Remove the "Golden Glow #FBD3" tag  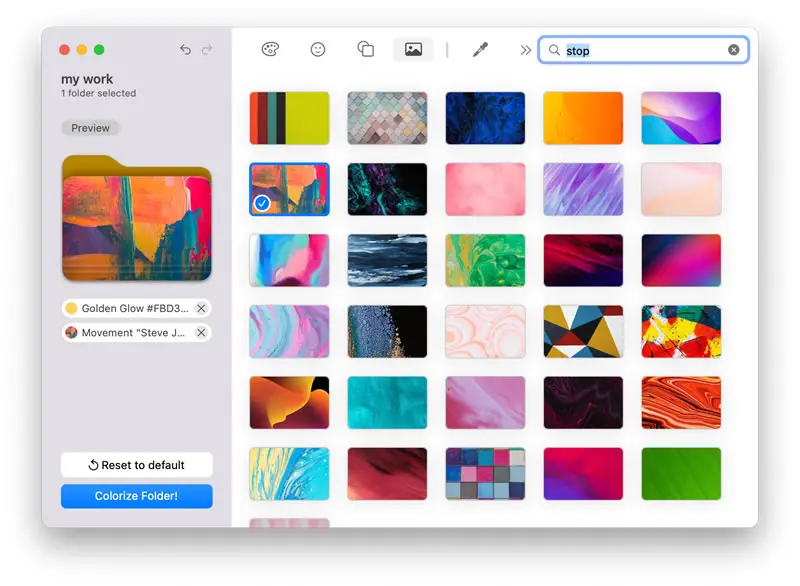pyautogui.click(x=201, y=308)
